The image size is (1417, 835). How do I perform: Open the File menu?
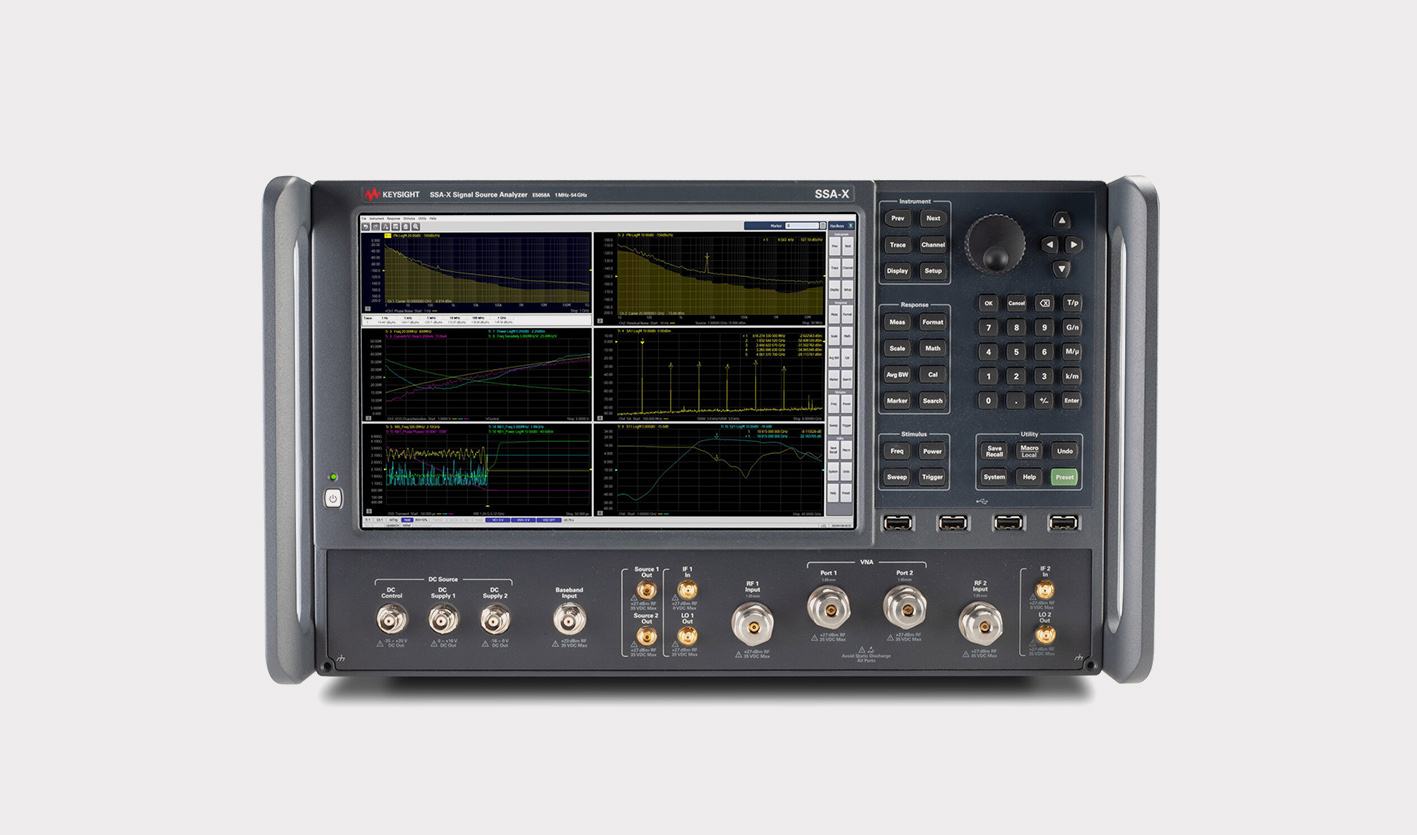(364, 219)
